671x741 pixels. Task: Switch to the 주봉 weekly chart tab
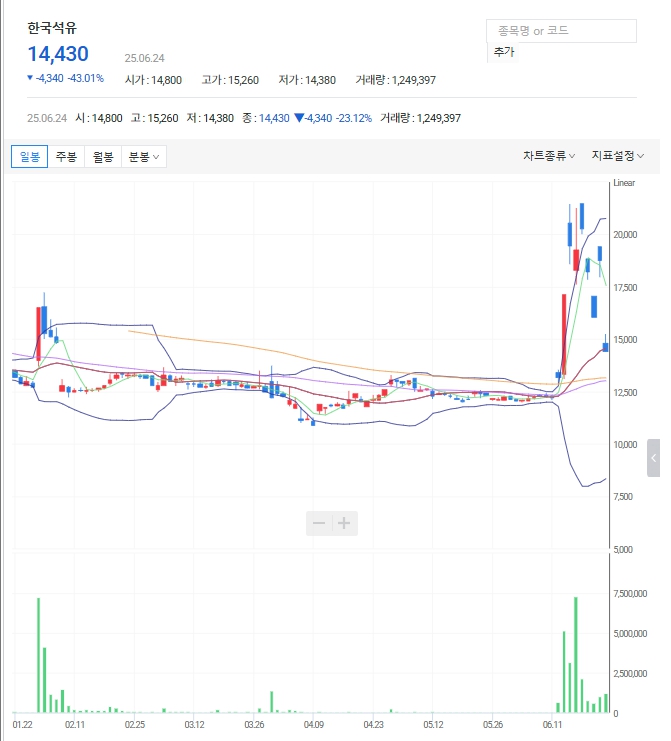pyautogui.click(x=66, y=156)
